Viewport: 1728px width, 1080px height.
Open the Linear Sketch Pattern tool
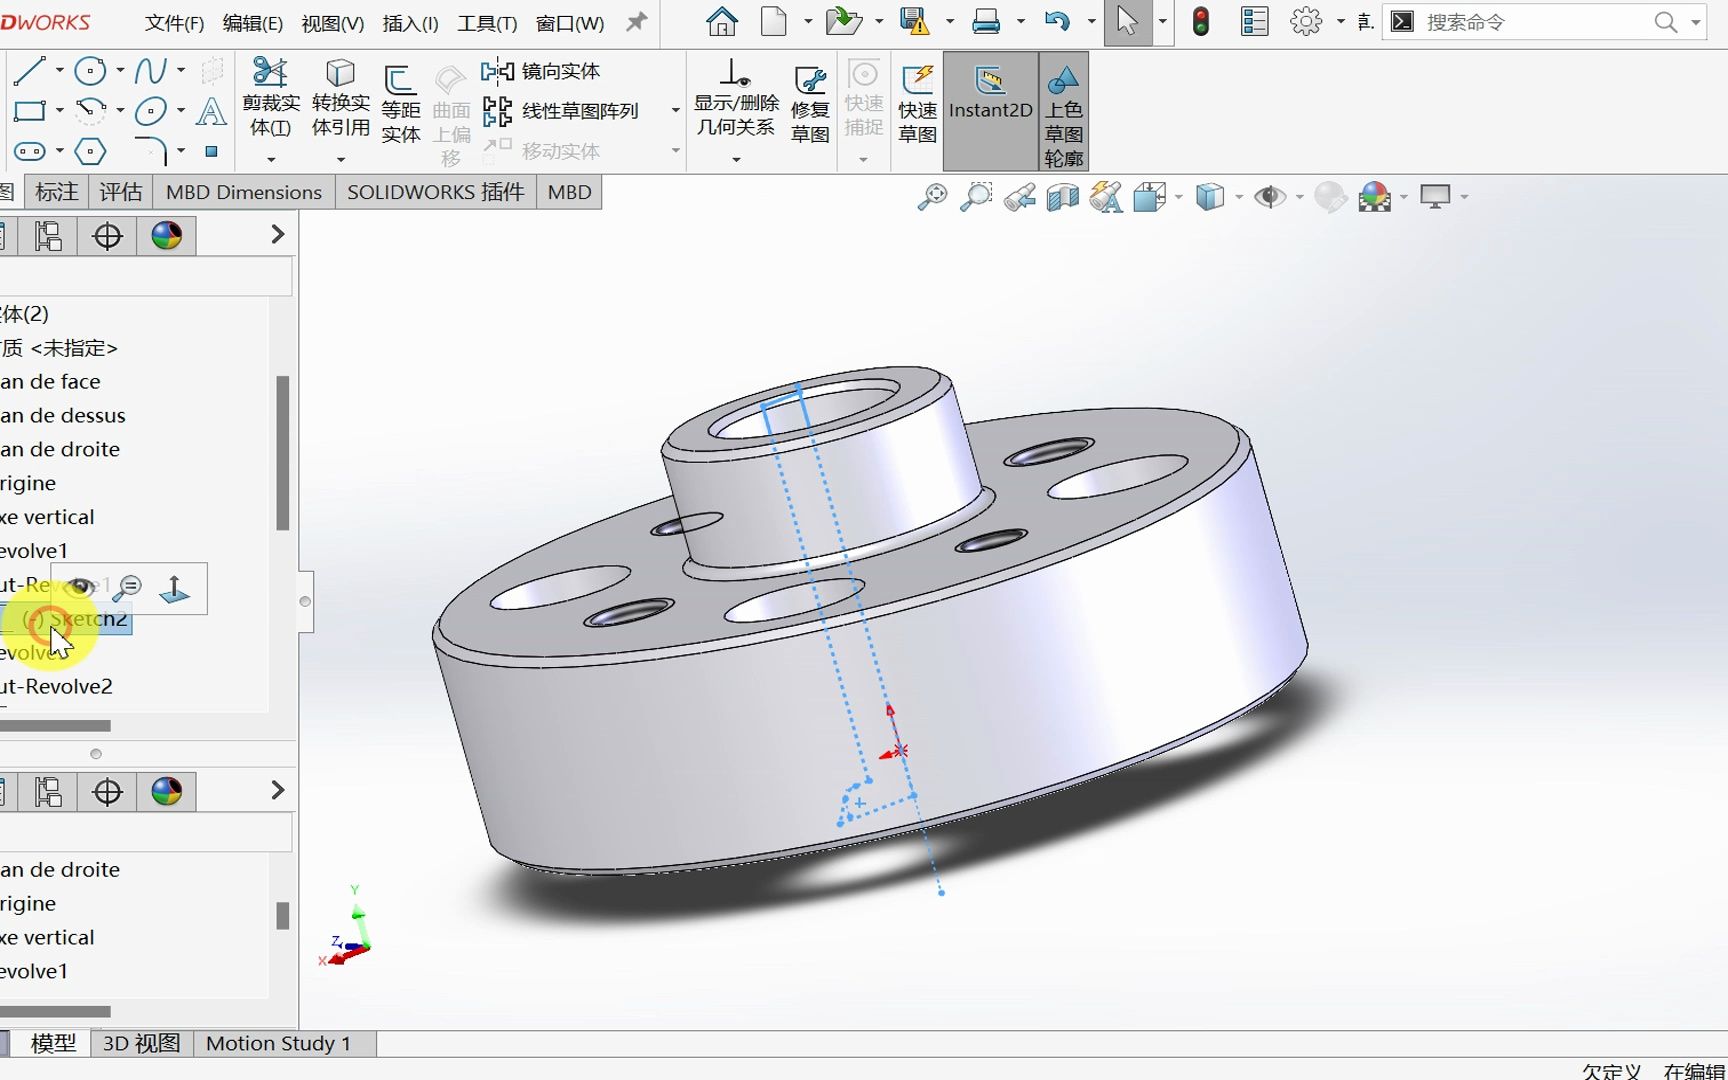tap(560, 111)
